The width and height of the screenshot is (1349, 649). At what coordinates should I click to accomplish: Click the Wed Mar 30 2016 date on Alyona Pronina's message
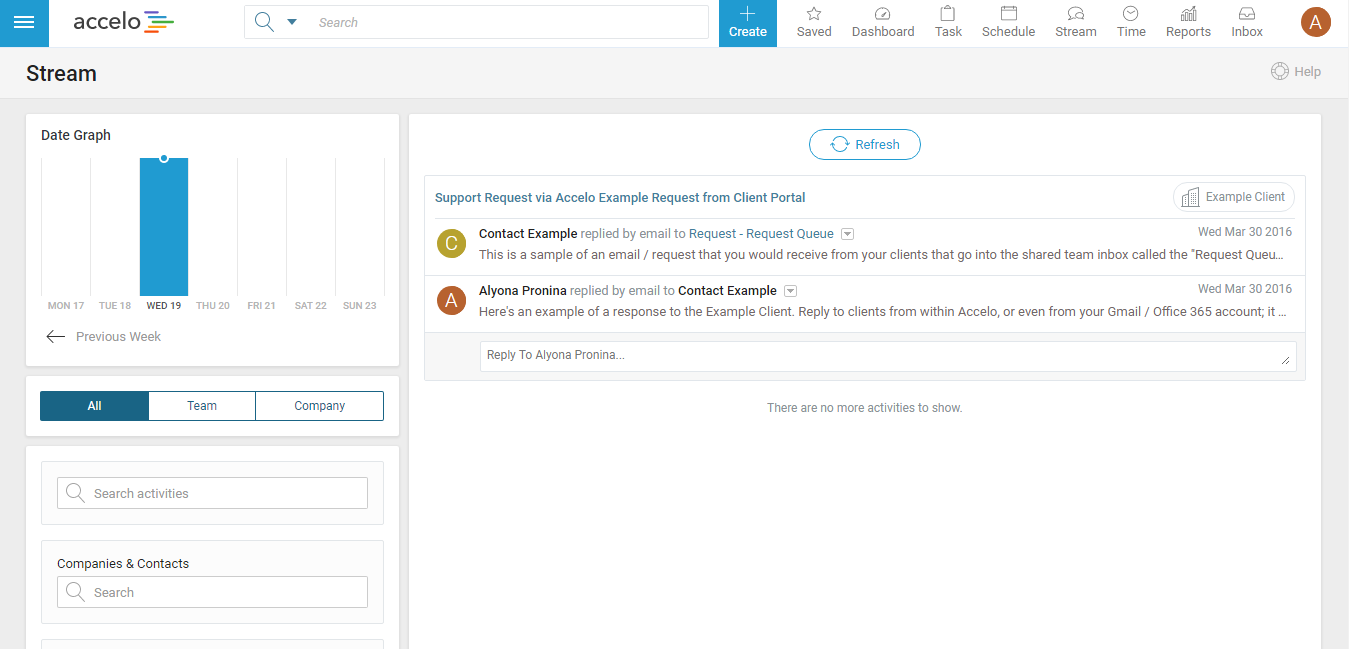pyautogui.click(x=1245, y=289)
